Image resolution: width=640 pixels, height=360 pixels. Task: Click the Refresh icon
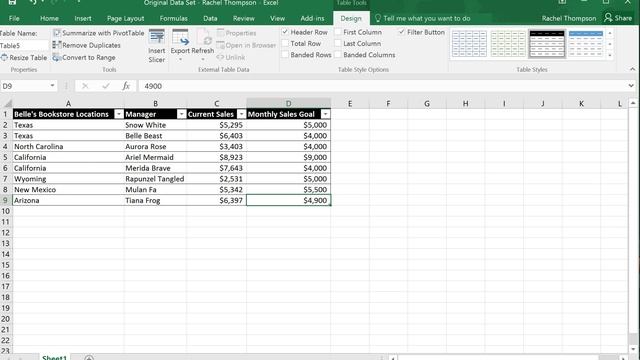203,38
